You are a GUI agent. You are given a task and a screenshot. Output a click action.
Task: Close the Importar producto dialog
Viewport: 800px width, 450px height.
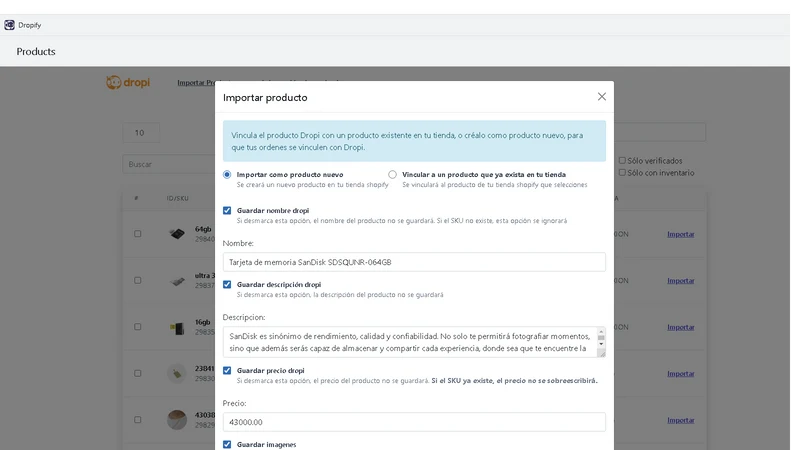point(602,96)
